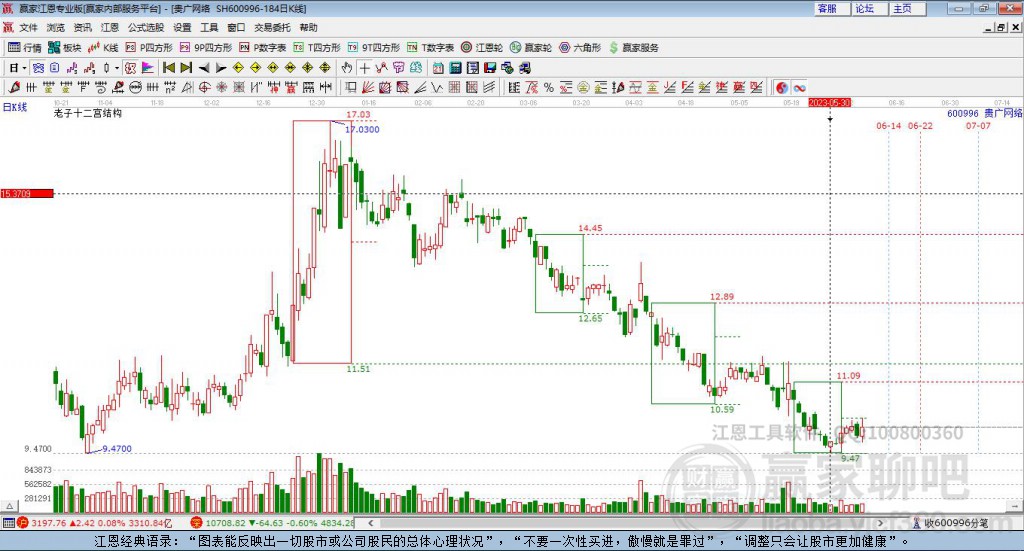Click the 12.89 price label
Viewport: 1024px width, 551px height.
click(x=722, y=296)
